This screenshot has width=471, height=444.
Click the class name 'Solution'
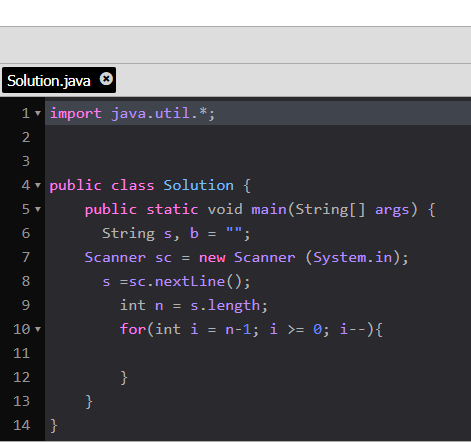pos(198,185)
